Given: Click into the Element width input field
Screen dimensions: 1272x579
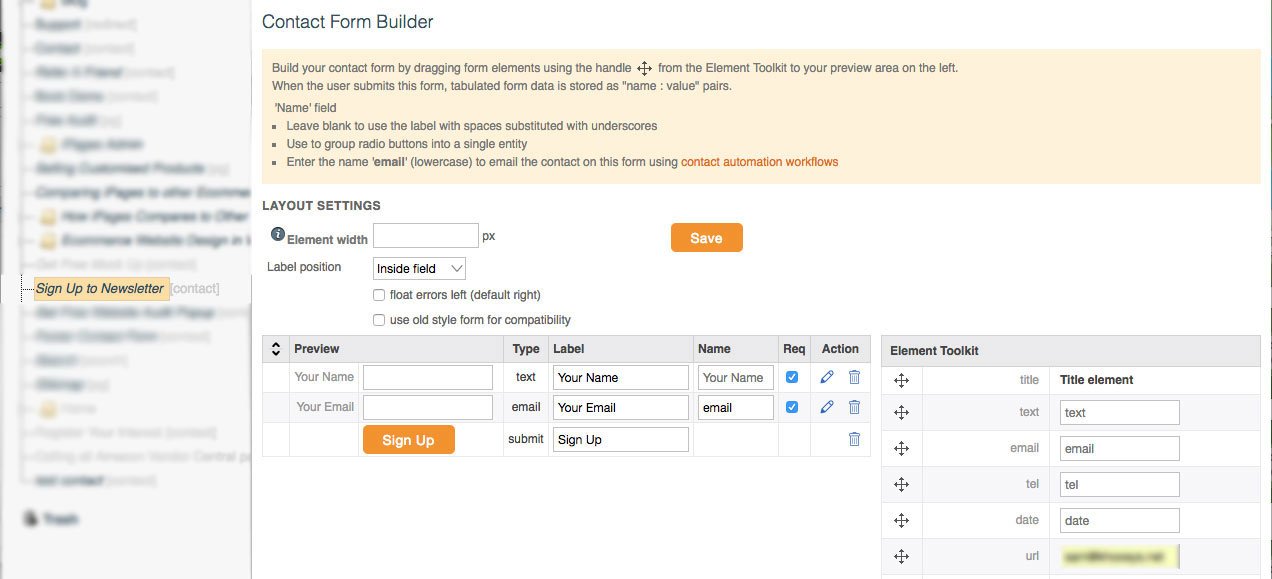Looking at the screenshot, I should click(425, 236).
